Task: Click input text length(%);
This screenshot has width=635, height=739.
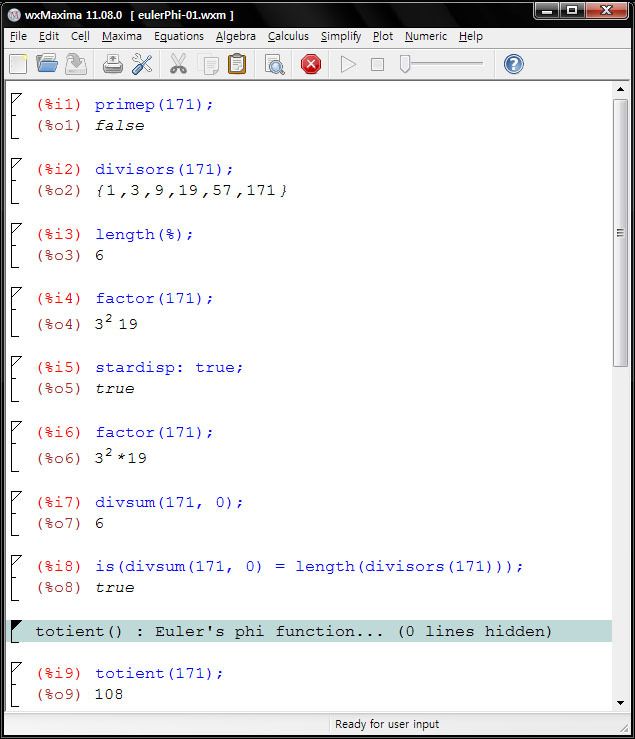Action: tap(144, 234)
